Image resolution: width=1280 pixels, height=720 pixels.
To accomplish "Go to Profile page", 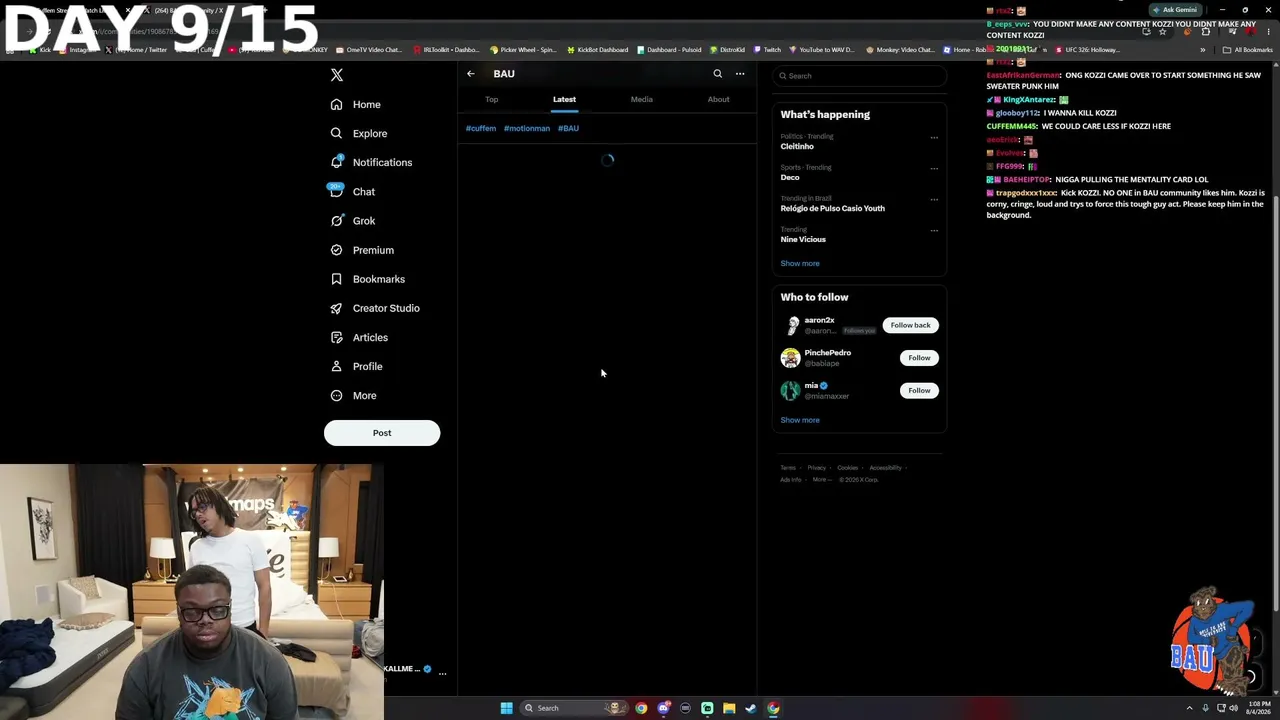I will [356, 366].
